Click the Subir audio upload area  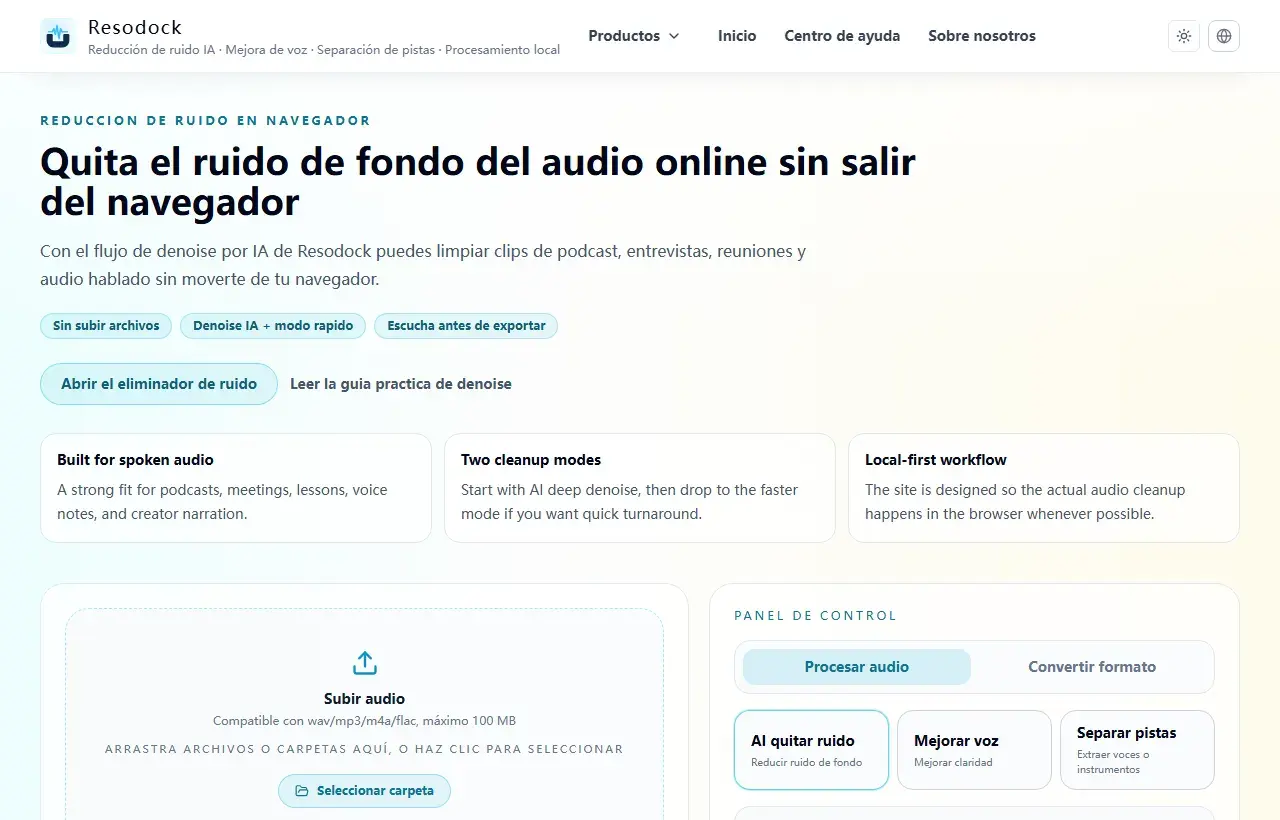pos(365,714)
